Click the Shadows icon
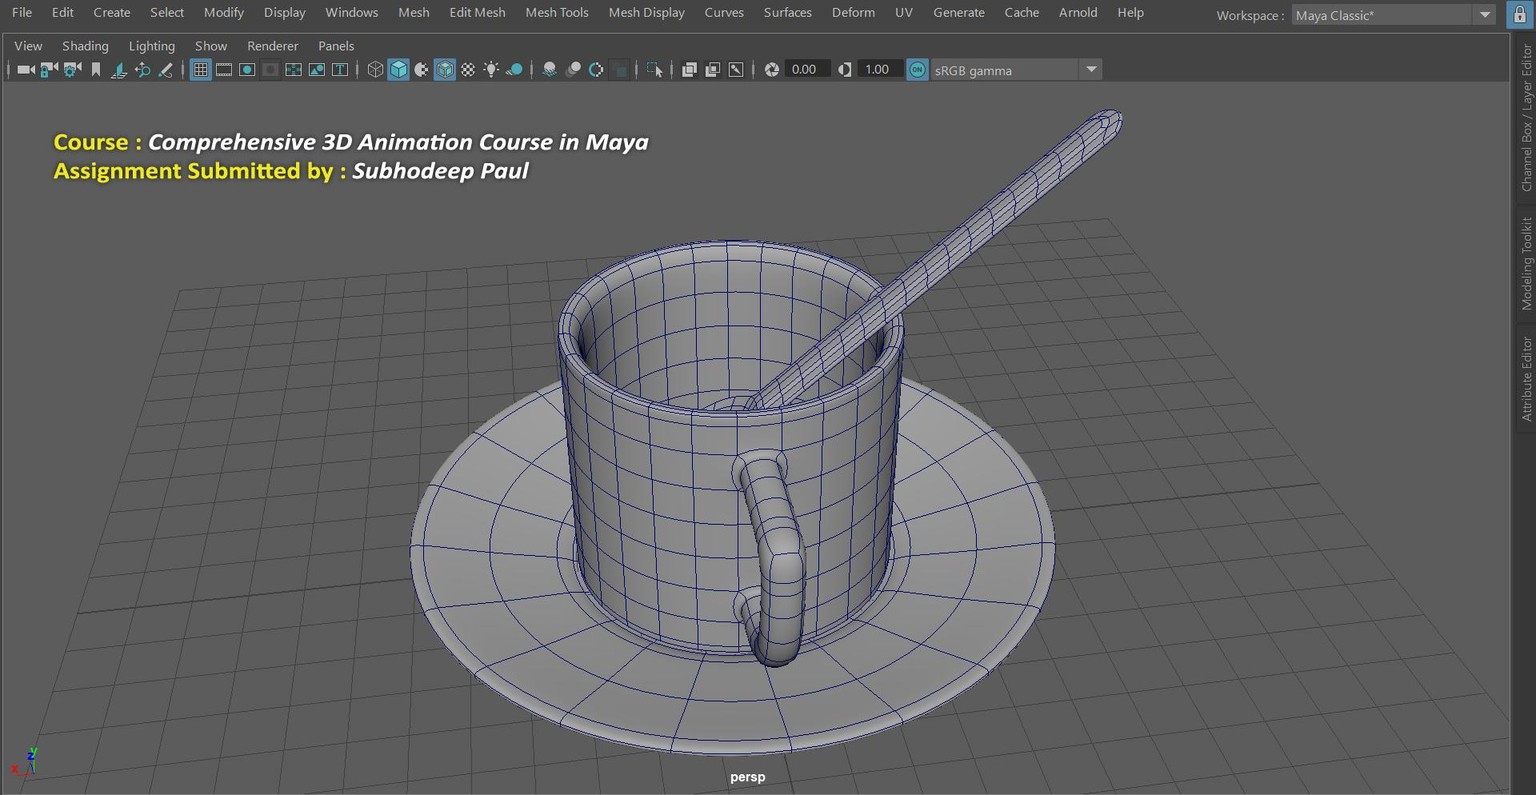 pos(514,70)
